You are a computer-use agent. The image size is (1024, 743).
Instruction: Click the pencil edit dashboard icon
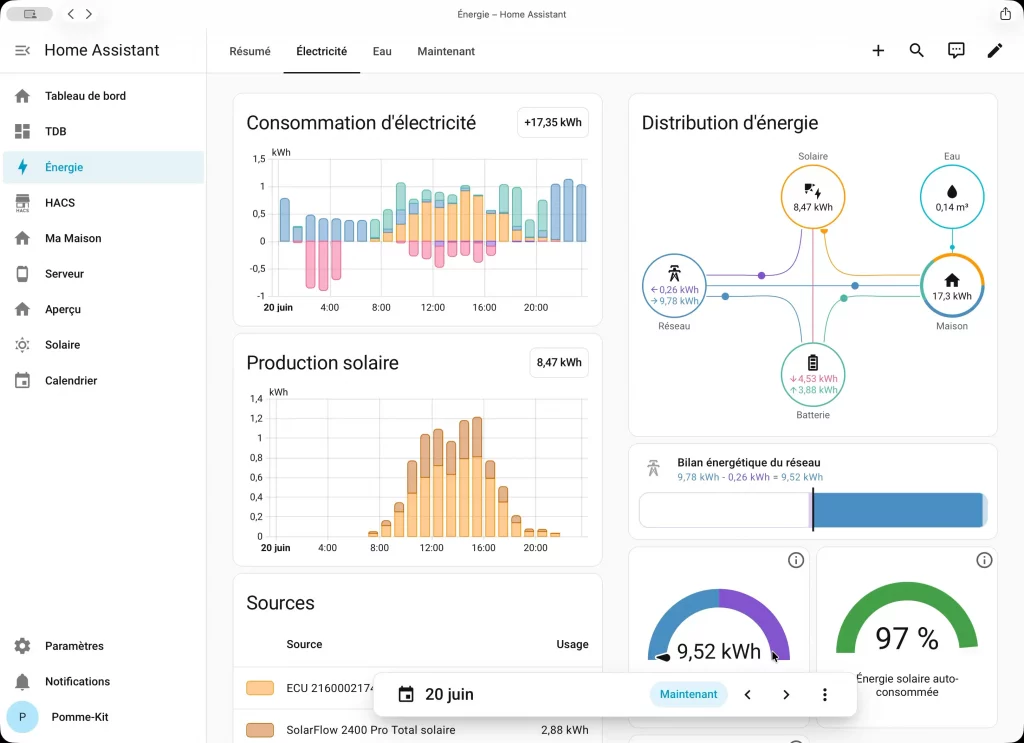(995, 50)
